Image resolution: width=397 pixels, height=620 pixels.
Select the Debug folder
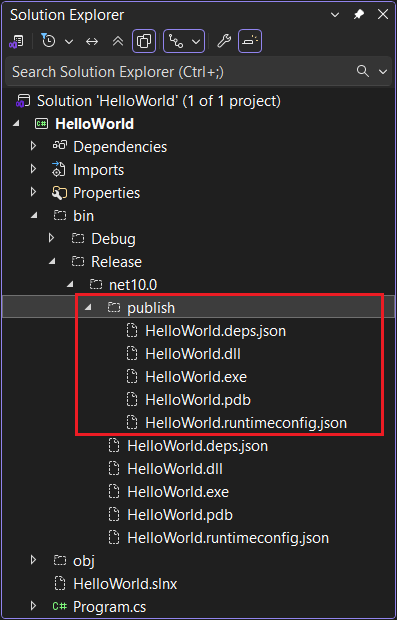(113, 239)
